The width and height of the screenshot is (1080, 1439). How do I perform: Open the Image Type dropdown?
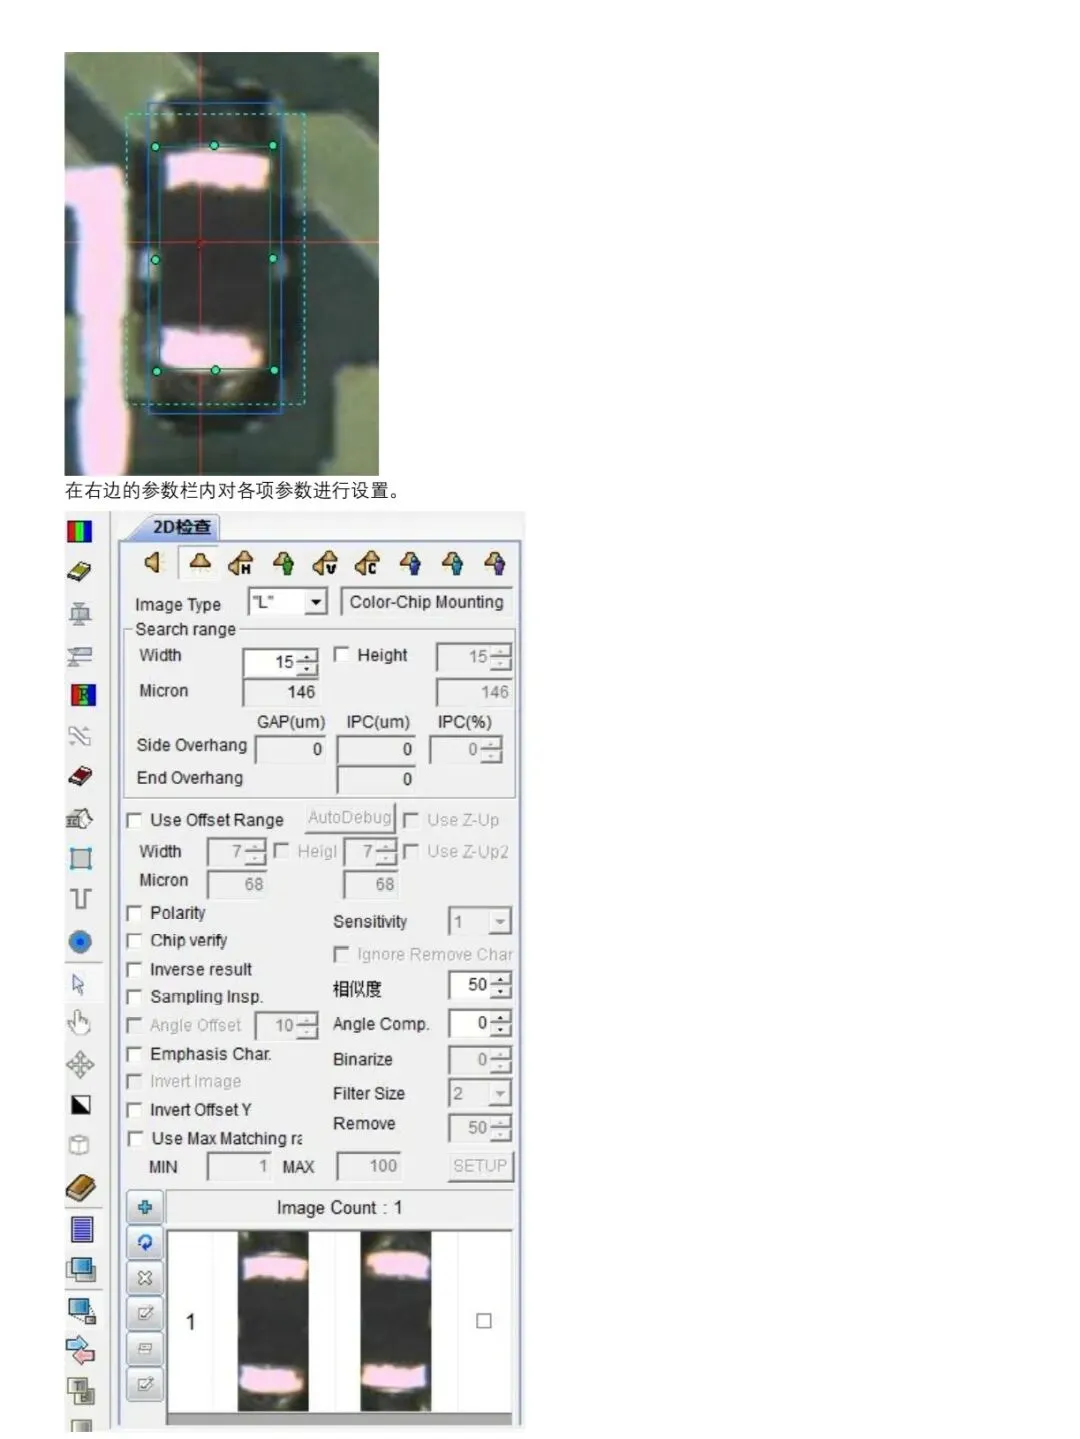click(316, 602)
